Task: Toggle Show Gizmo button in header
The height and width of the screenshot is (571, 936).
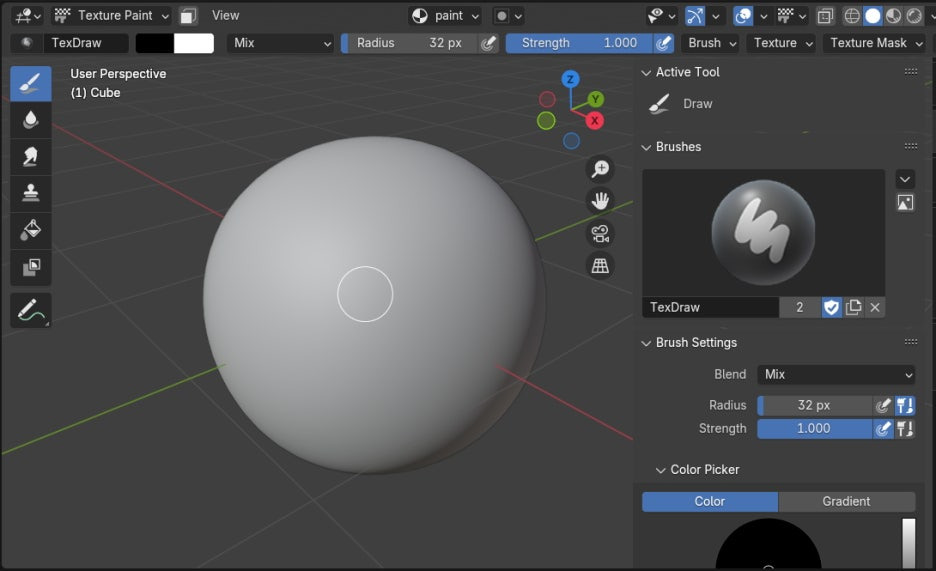Action: pos(695,16)
